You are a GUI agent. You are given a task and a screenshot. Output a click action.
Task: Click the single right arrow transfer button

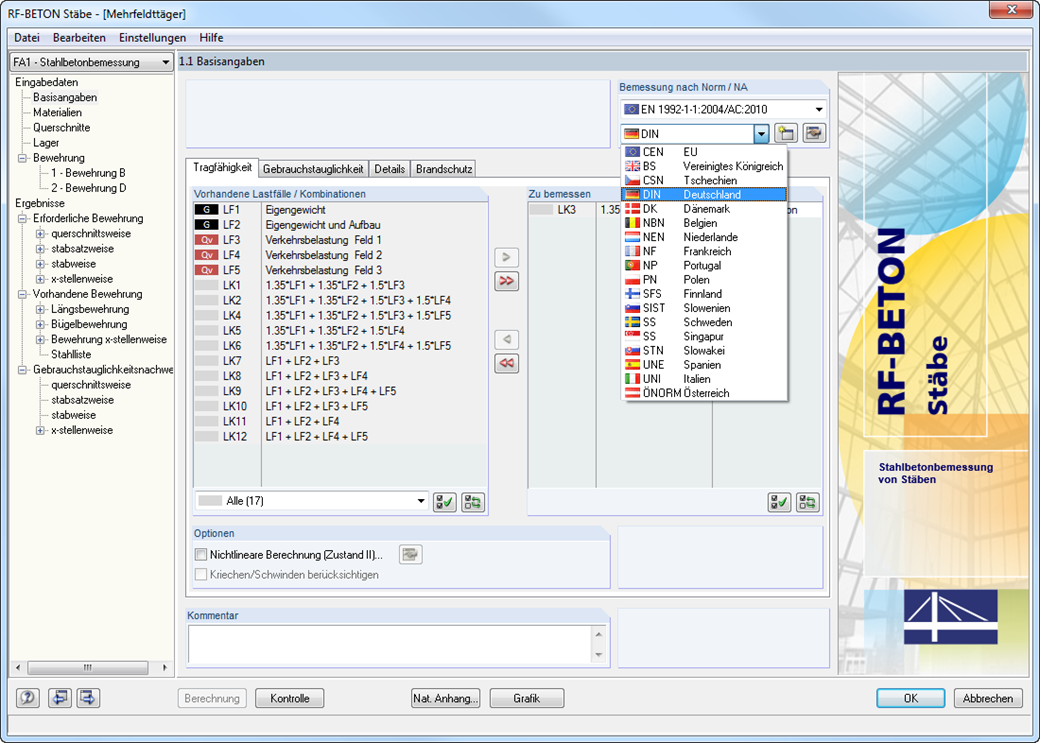tap(506, 257)
